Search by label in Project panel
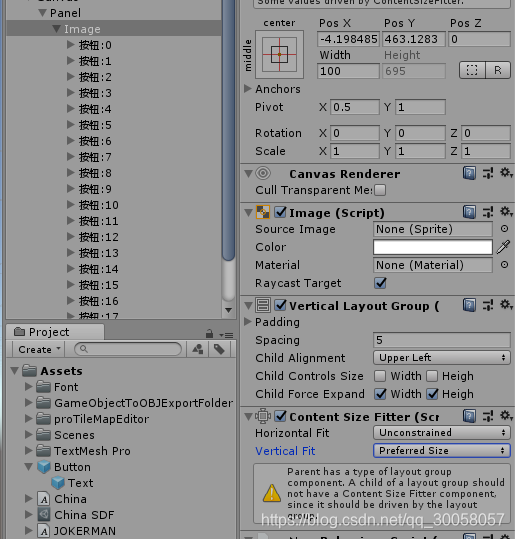This screenshot has height=539, width=515. 219,350
